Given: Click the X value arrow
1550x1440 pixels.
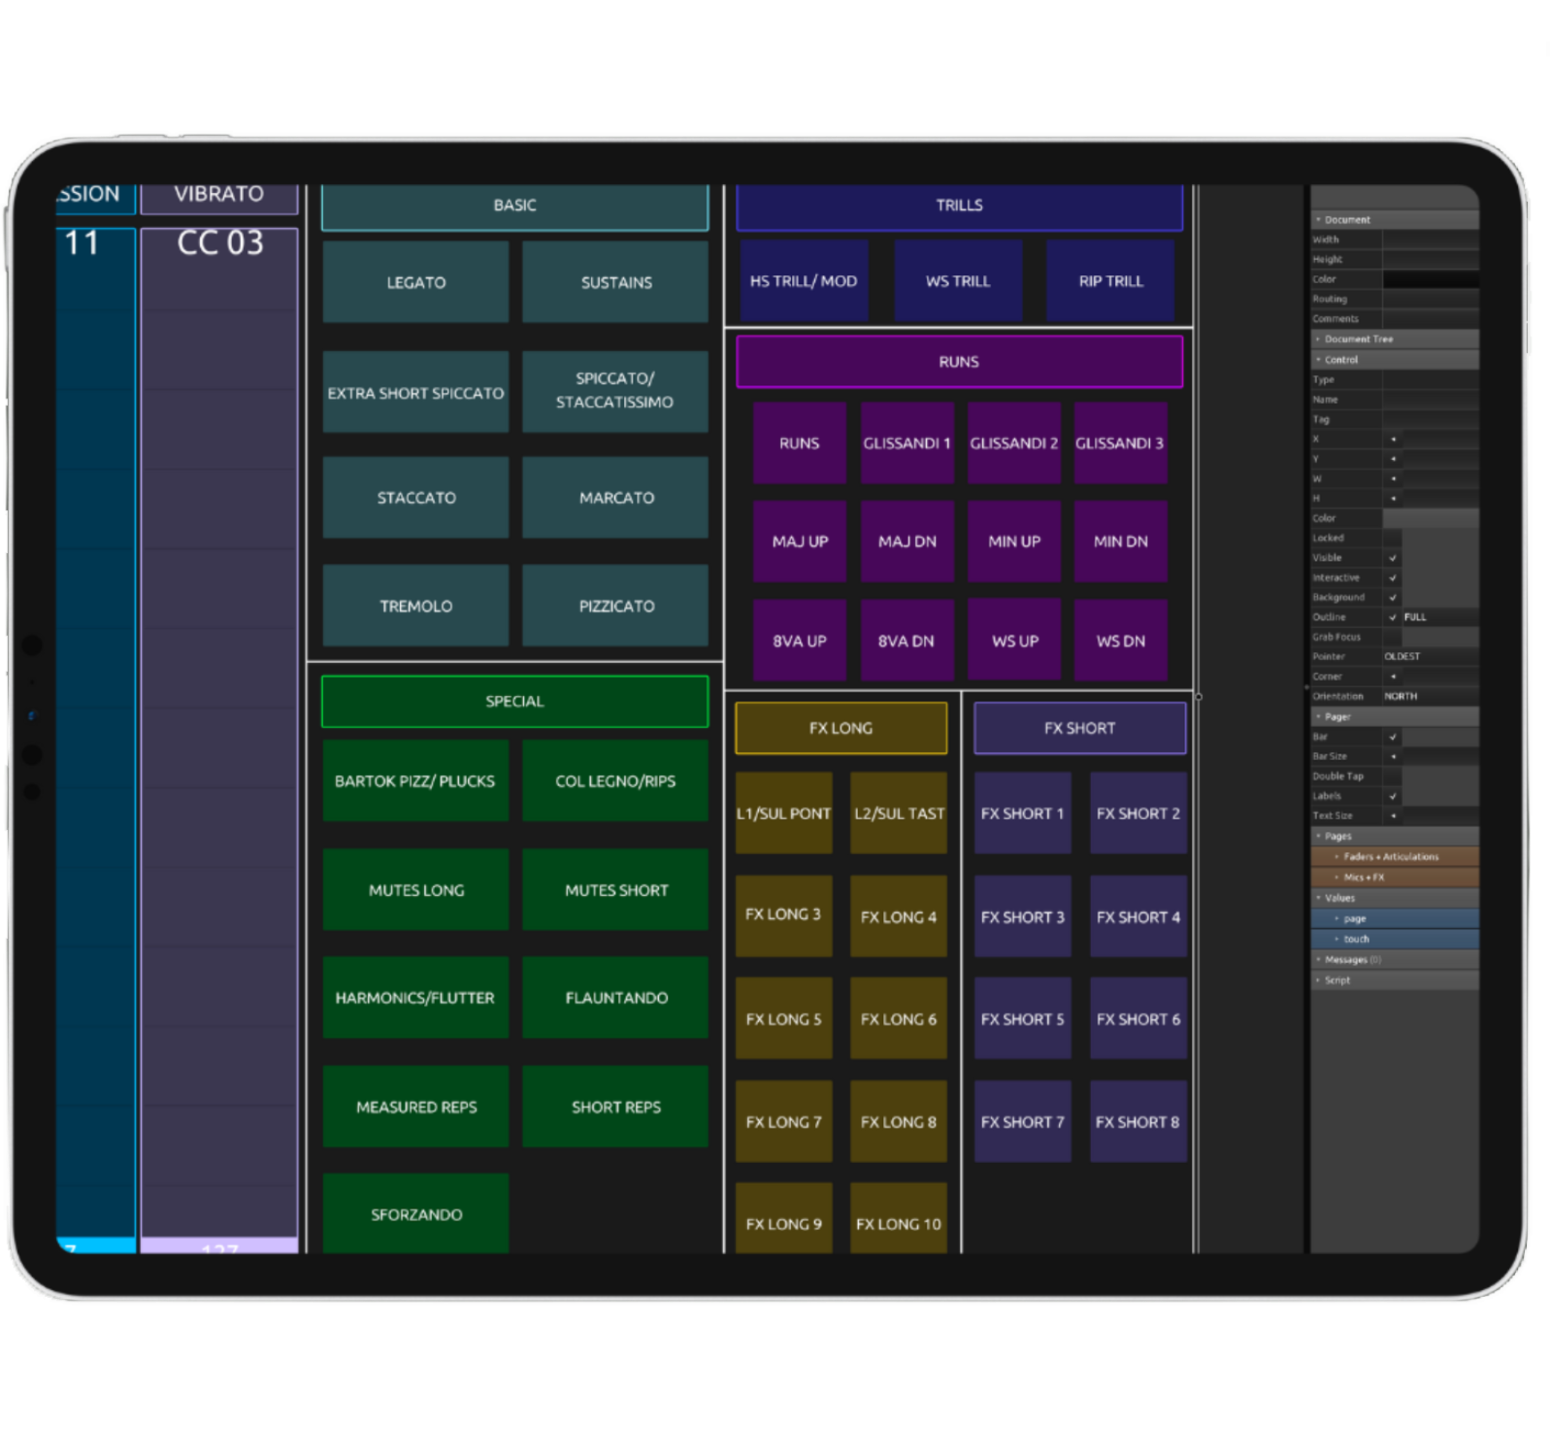Looking at the screenshot, I should tap(1393, 439).
